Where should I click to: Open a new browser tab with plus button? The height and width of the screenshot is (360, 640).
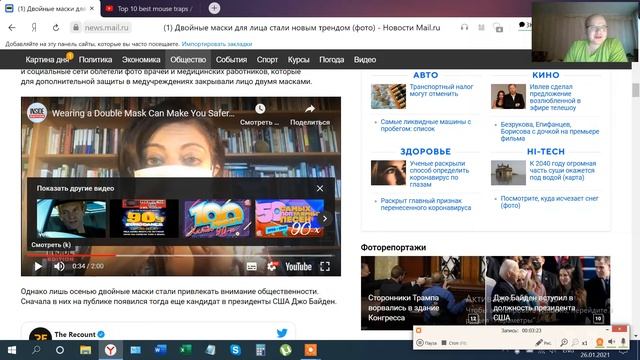[x=214, y=8]
